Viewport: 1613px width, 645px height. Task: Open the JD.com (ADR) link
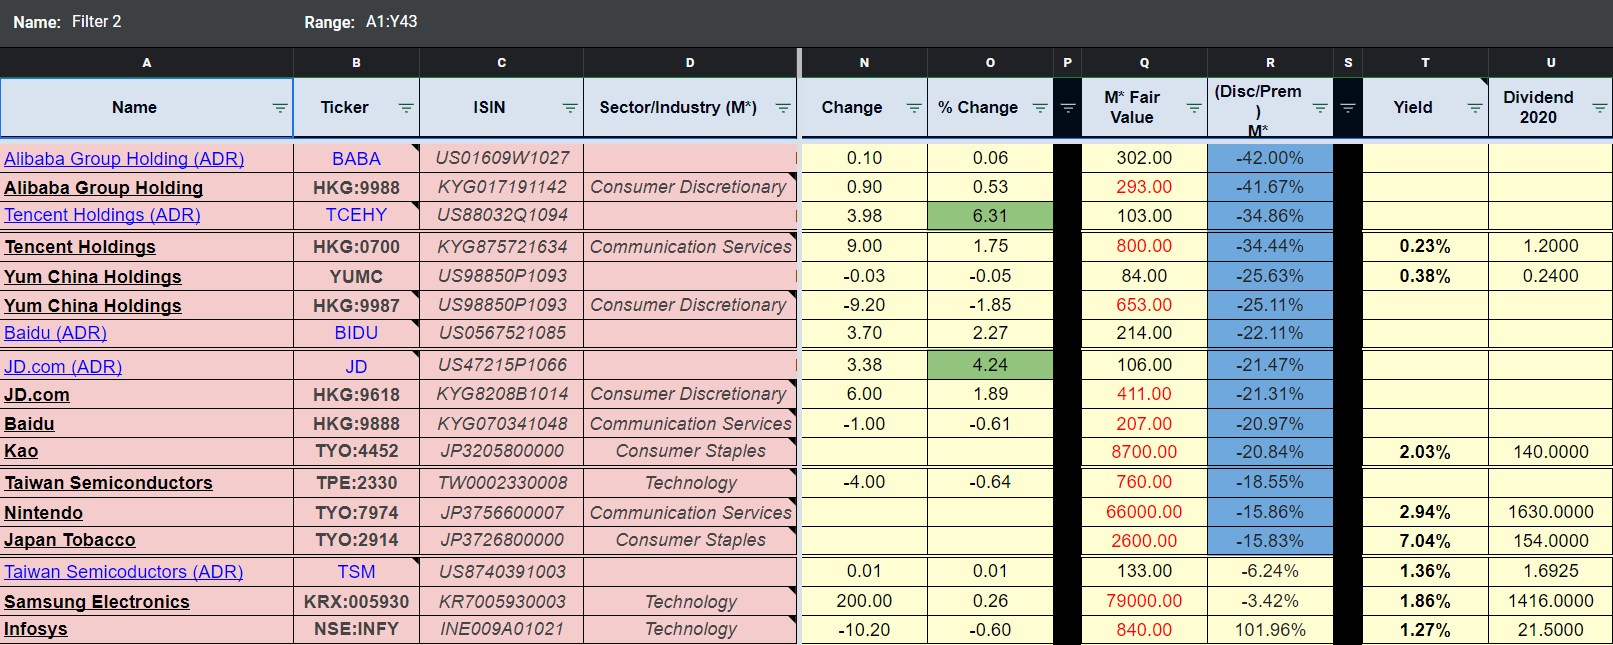pyautogui.click(x=63, y=367)
